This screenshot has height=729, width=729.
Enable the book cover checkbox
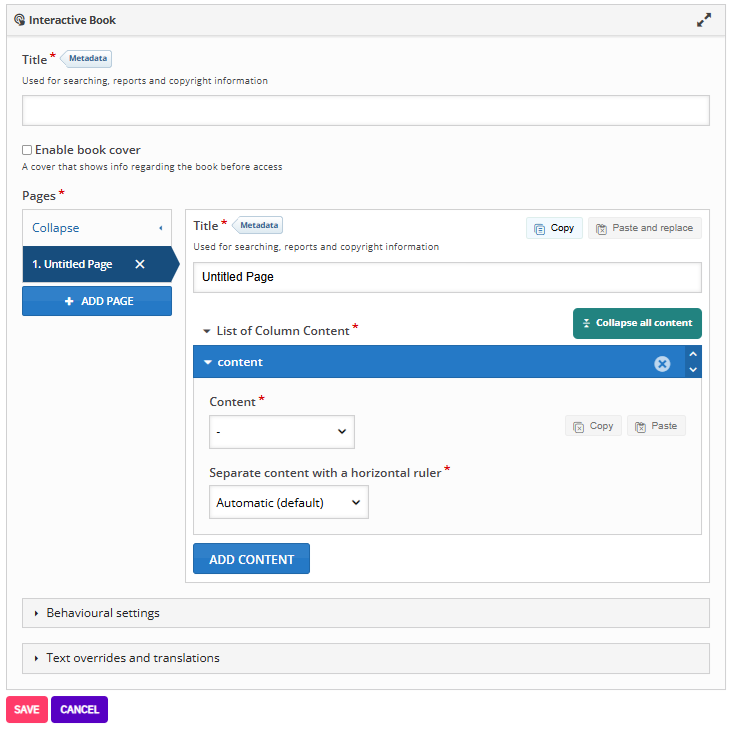pos(28,150)
